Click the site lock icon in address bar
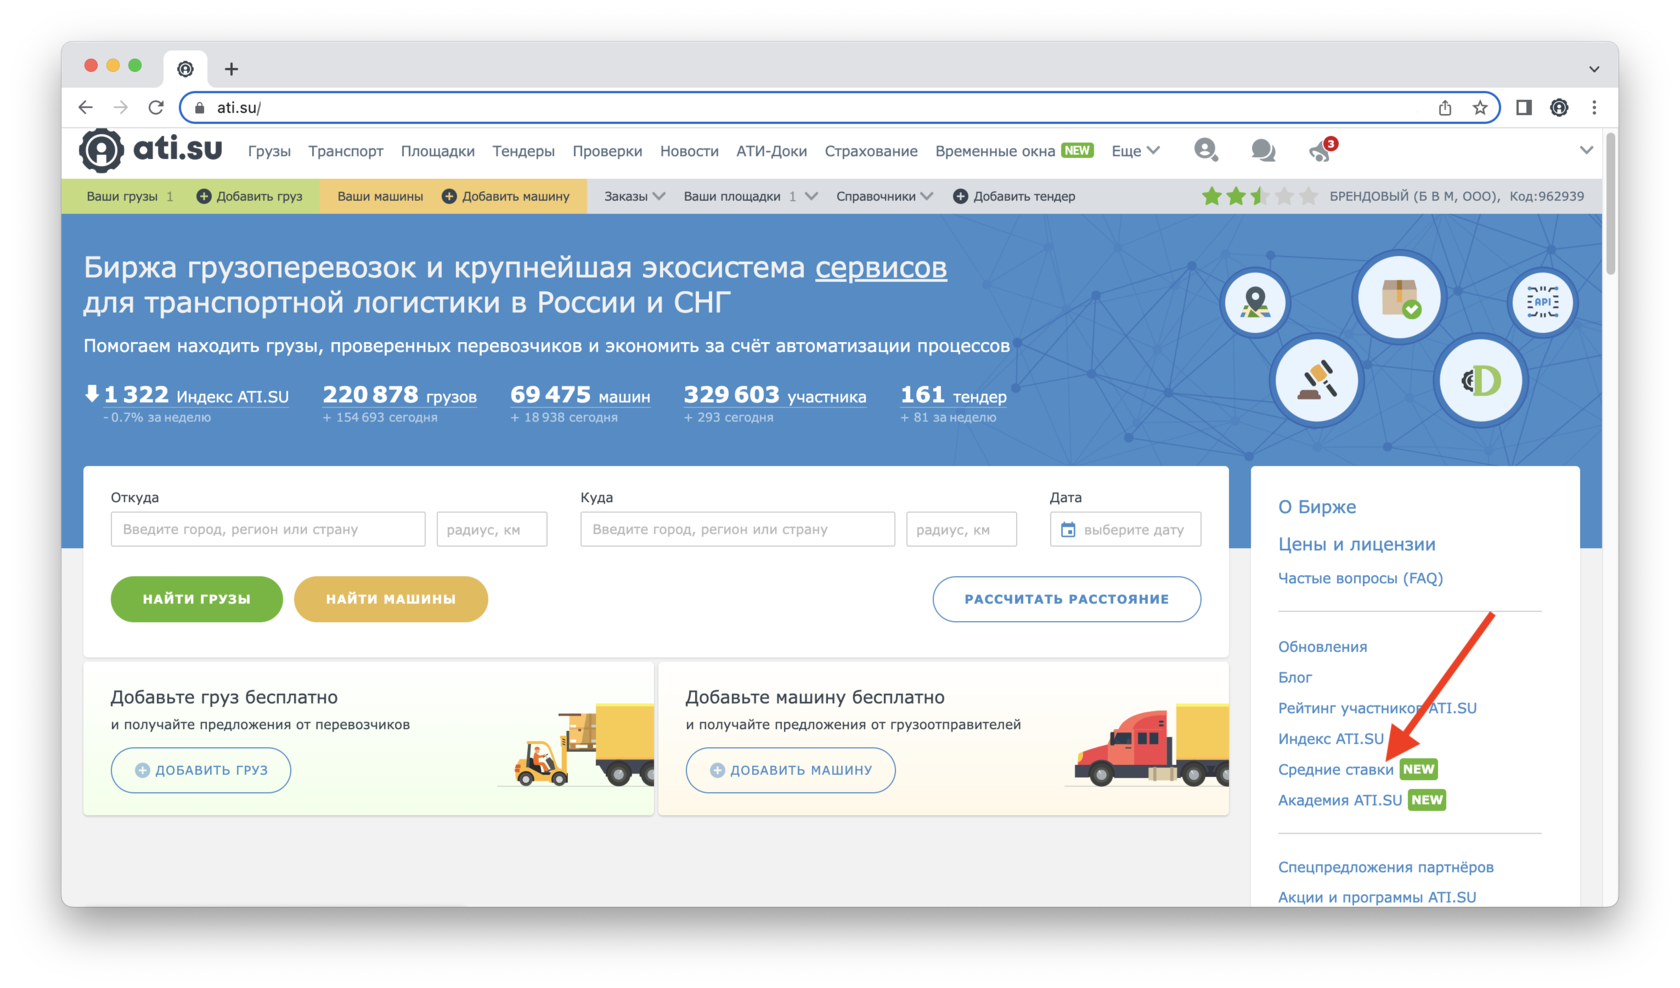 pyautogui.click(x=199, y=107)
